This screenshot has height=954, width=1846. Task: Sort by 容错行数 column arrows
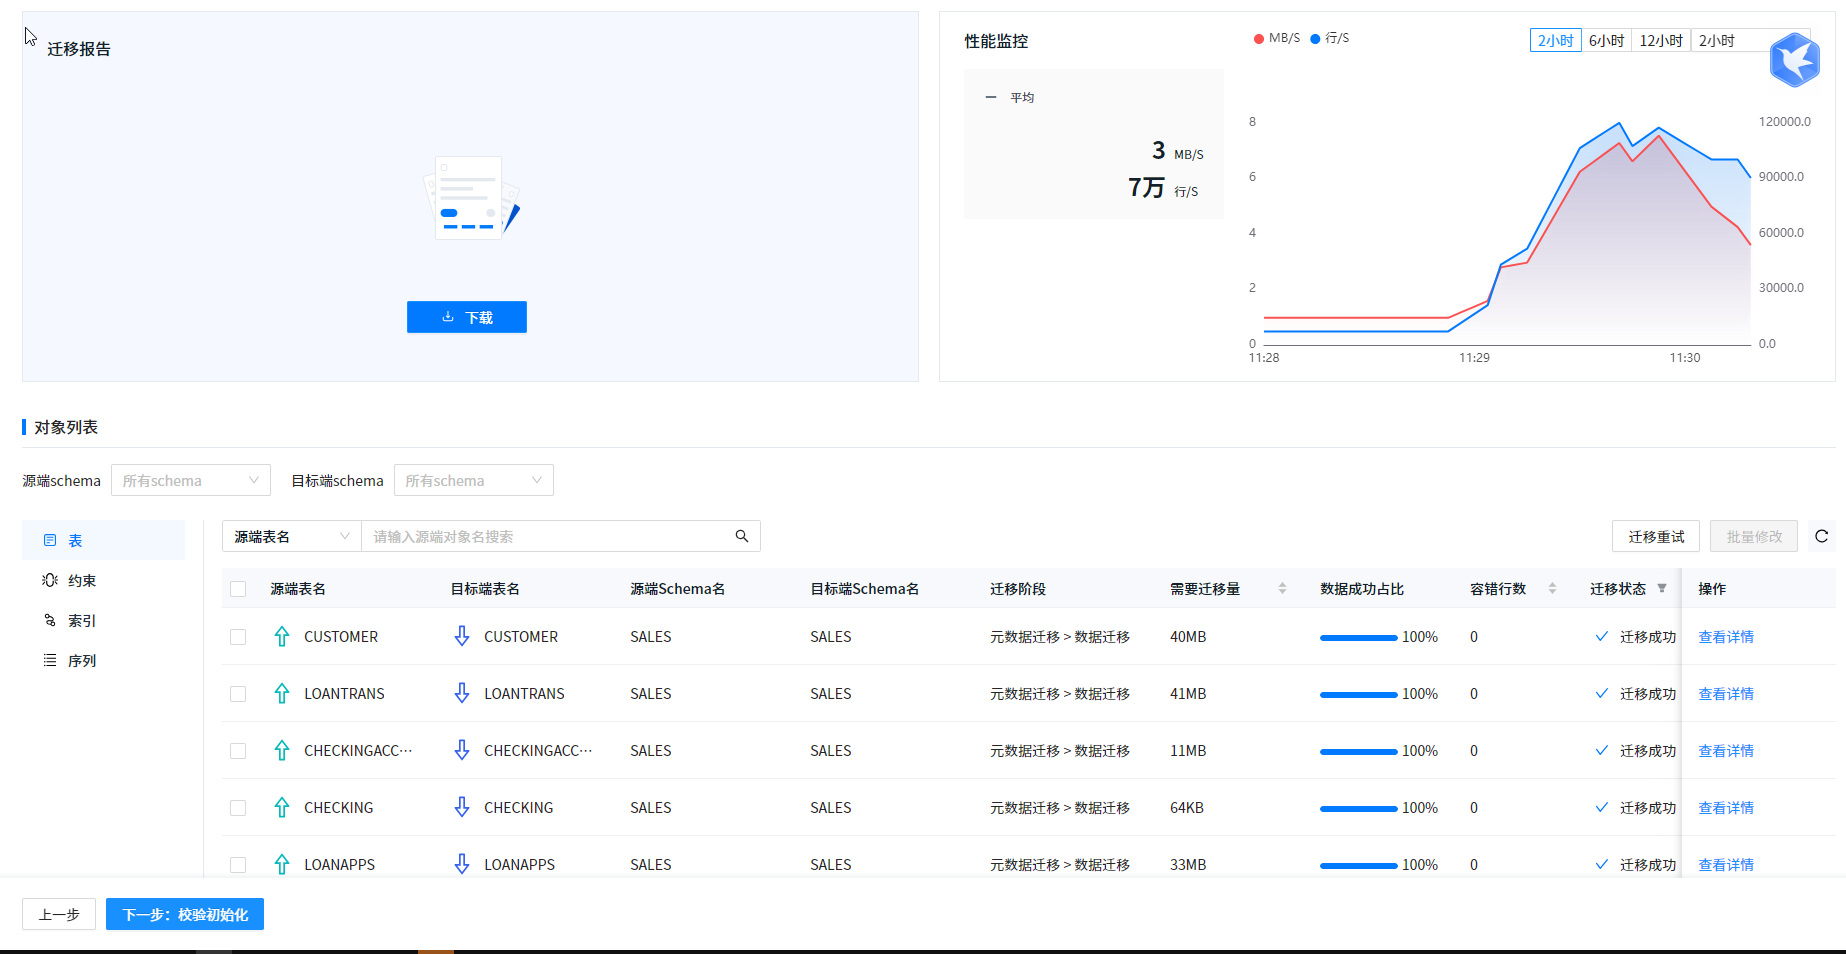click(1552, 588)
